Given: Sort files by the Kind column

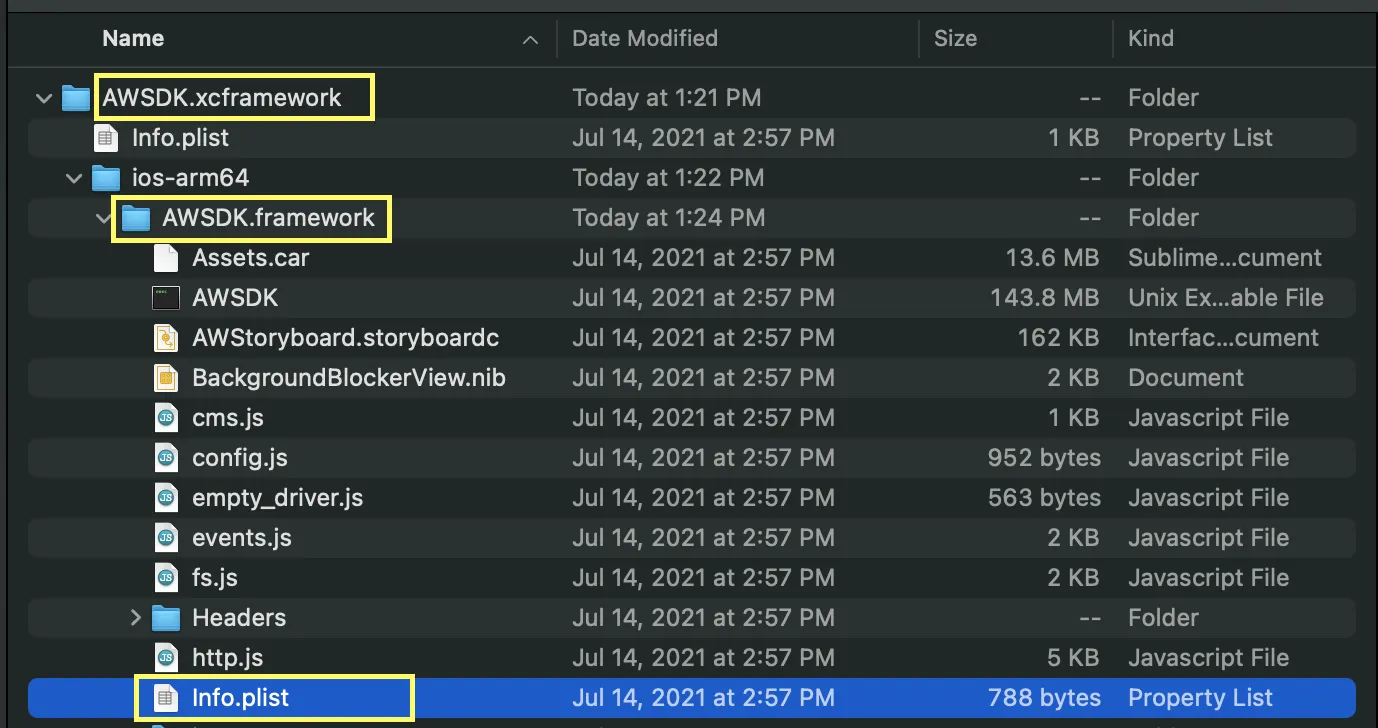Looking at the screenshot, I should coord(1151,39).
